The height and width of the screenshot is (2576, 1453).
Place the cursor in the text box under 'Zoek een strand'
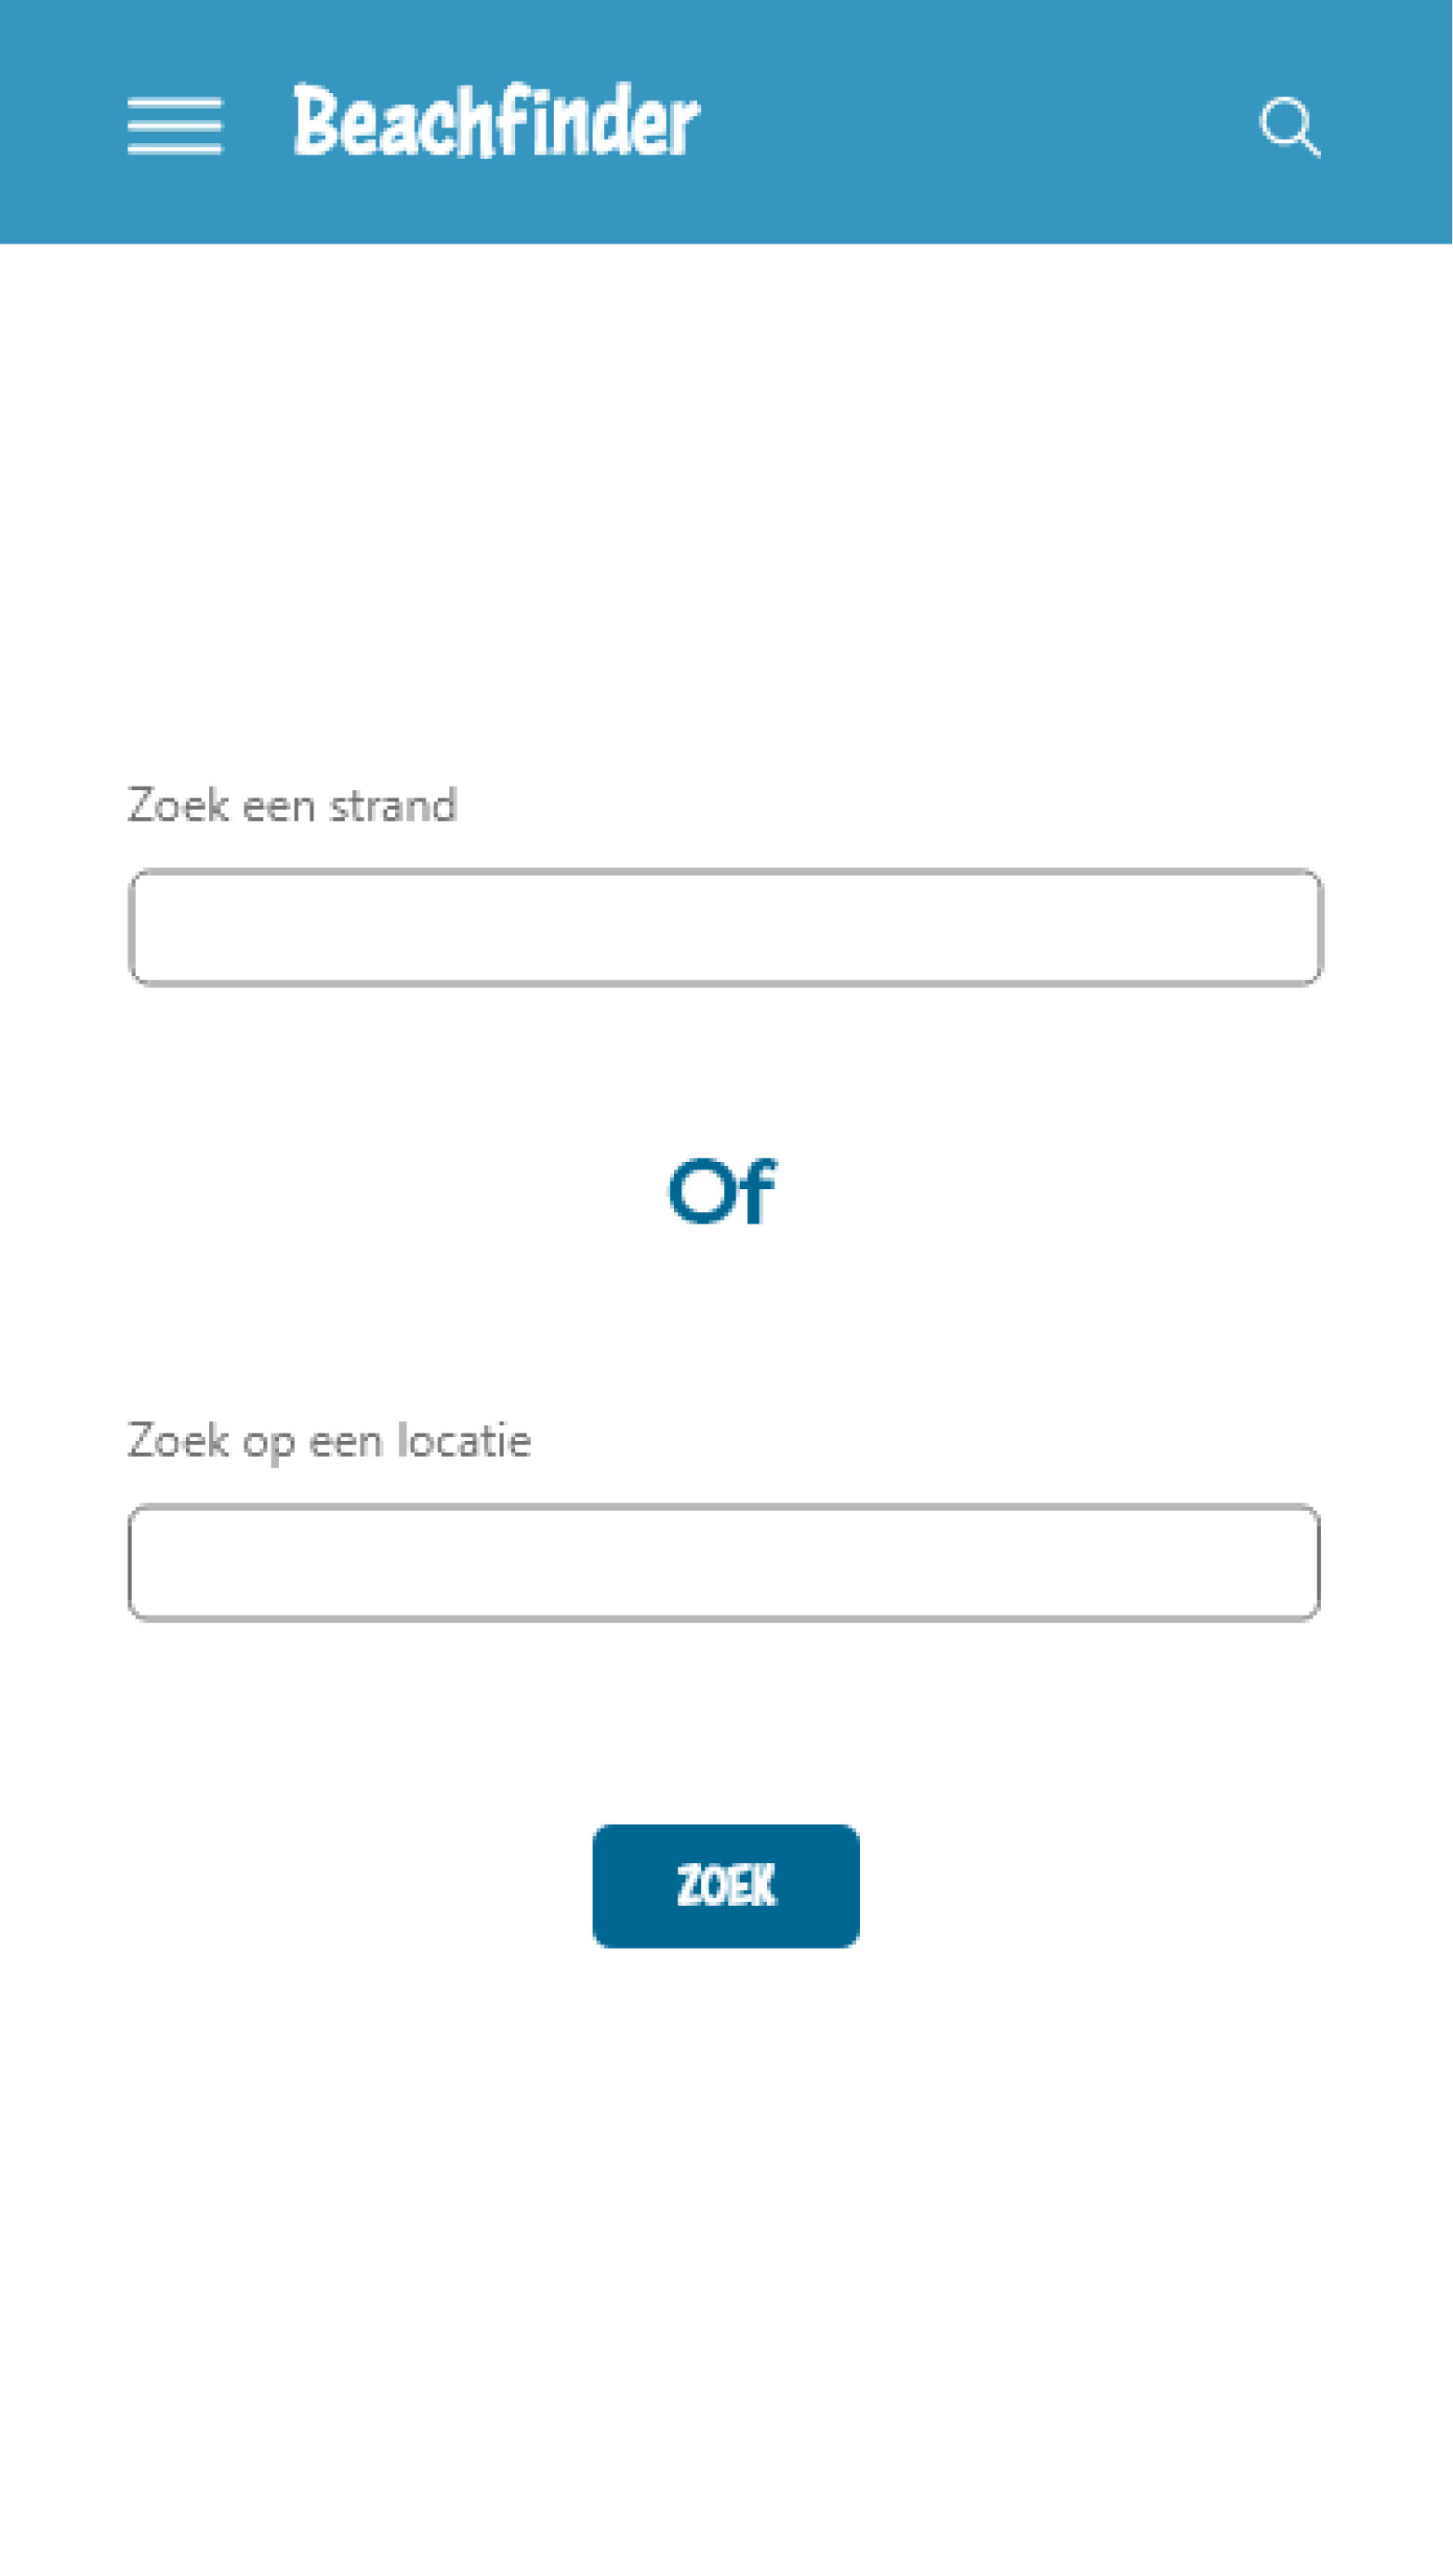[x=726, y=928]
